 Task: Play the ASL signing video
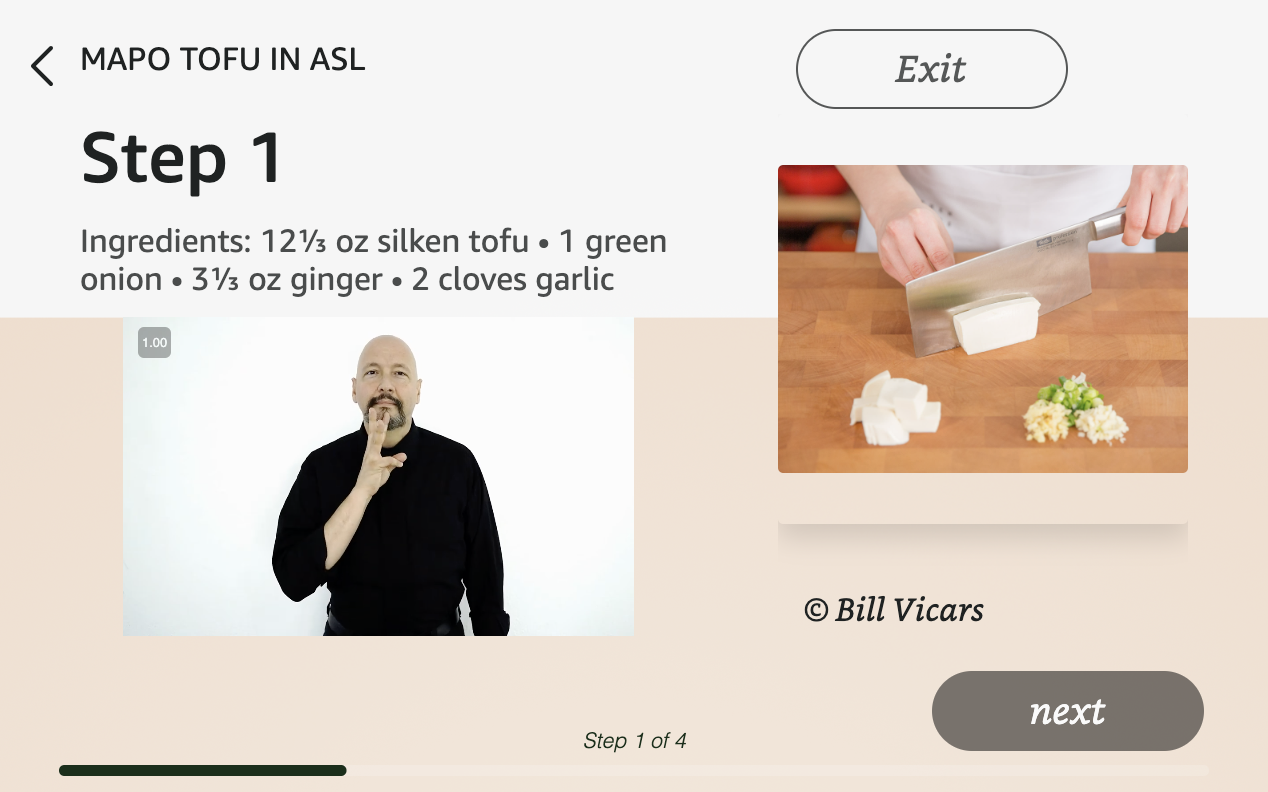pyautogui.click(x=378, y=476)
